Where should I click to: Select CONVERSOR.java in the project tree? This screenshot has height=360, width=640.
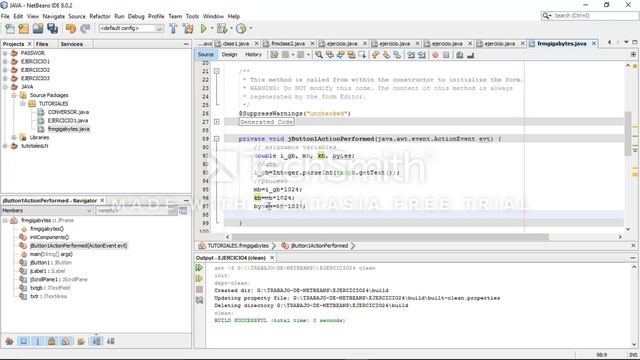pyautogui.click(x=68, y=112)
